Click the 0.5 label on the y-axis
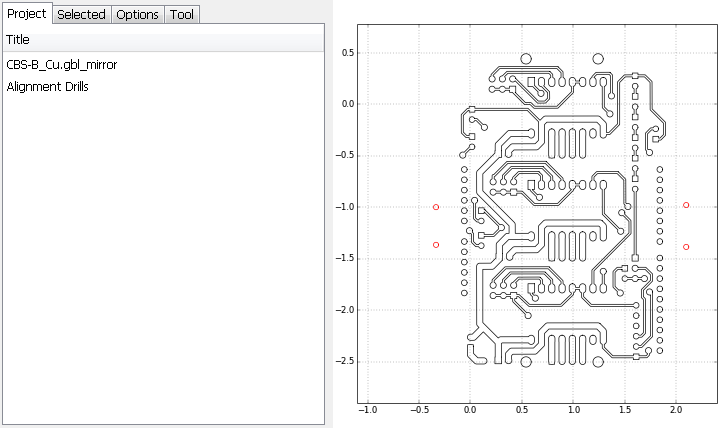Viewport: 723px width, 428px height. click(x=348, y=52)
